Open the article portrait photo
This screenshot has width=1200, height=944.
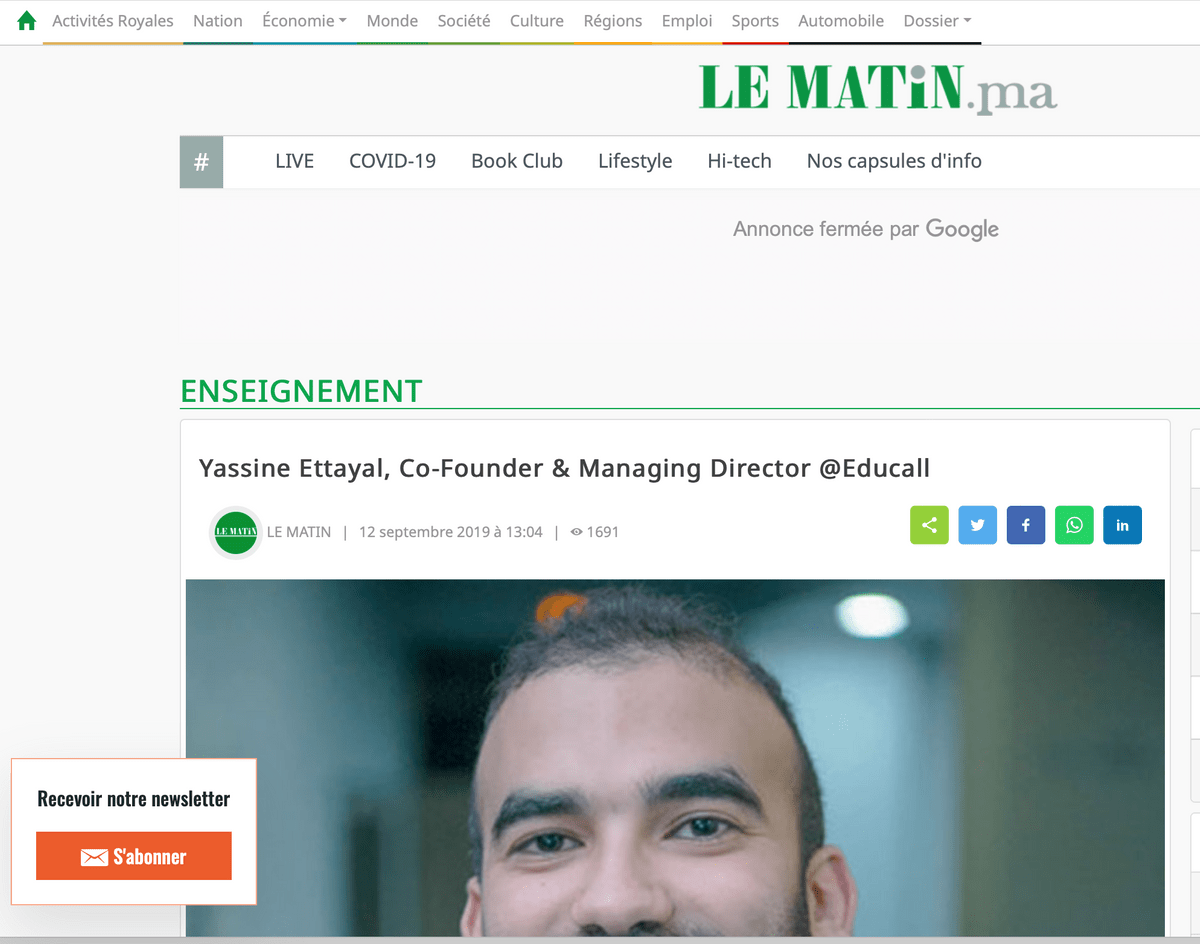(675, 758)
